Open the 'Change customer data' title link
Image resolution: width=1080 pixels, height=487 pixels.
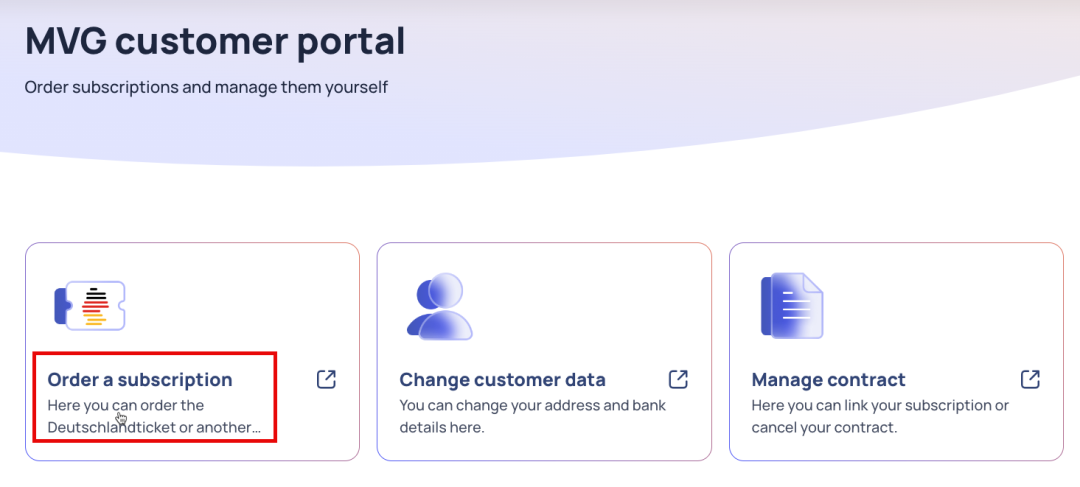click(503, 380)
